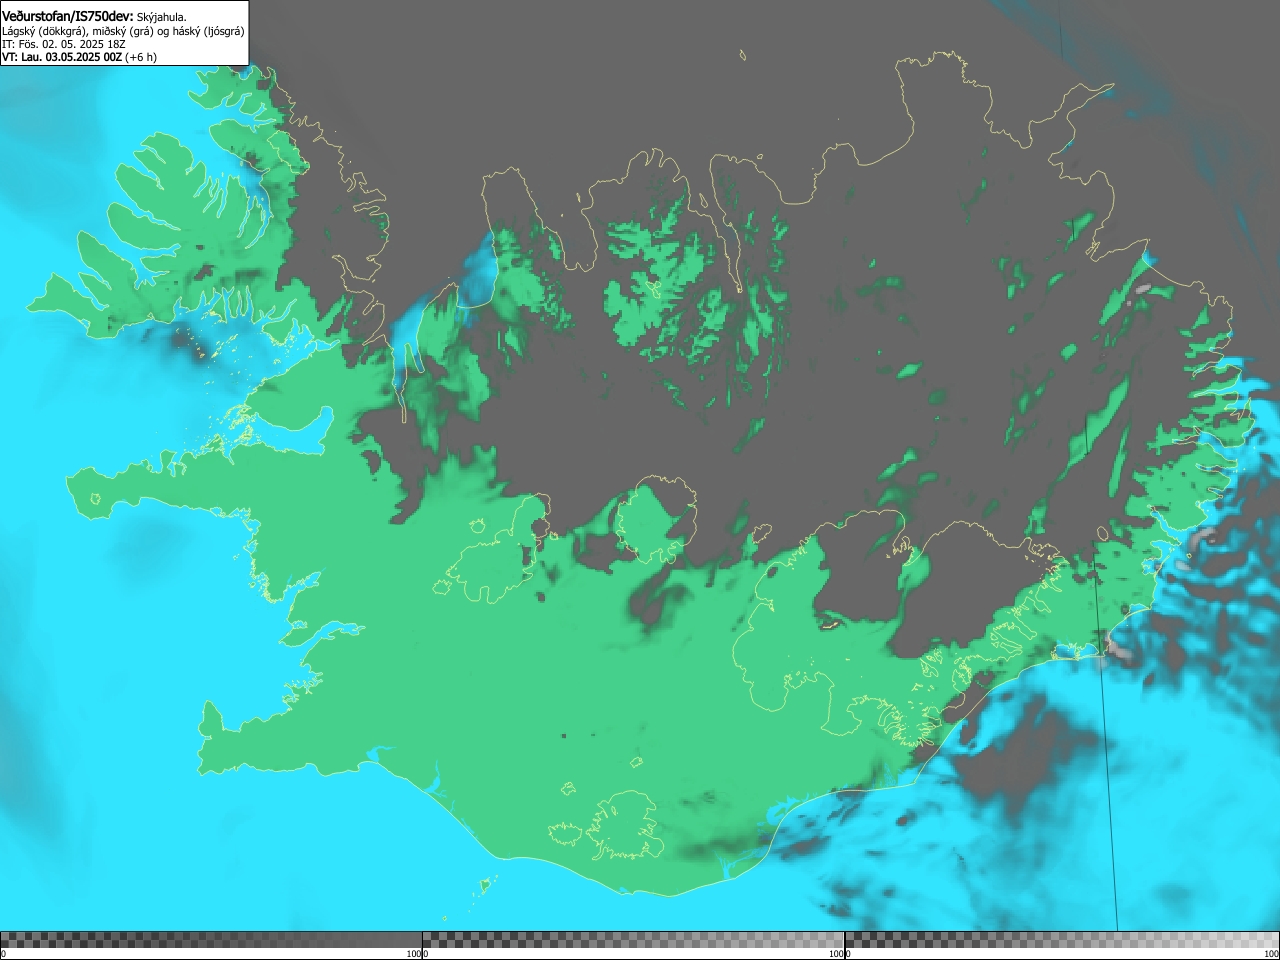Click the light high-cloud grayscale bar at bottom right

click(1062, 940)
